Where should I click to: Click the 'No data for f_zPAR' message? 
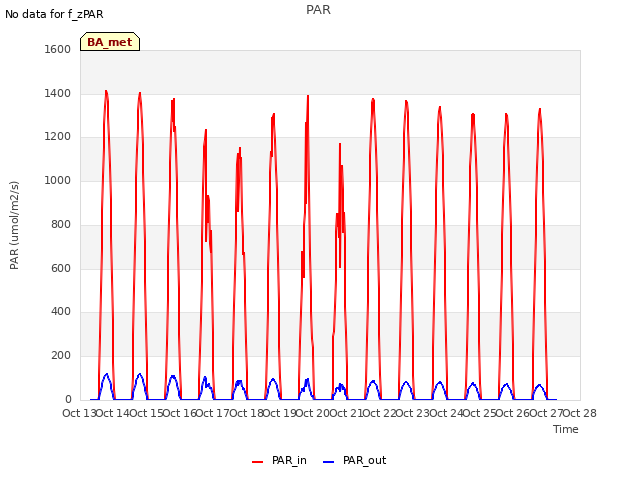tap(54, 14)
